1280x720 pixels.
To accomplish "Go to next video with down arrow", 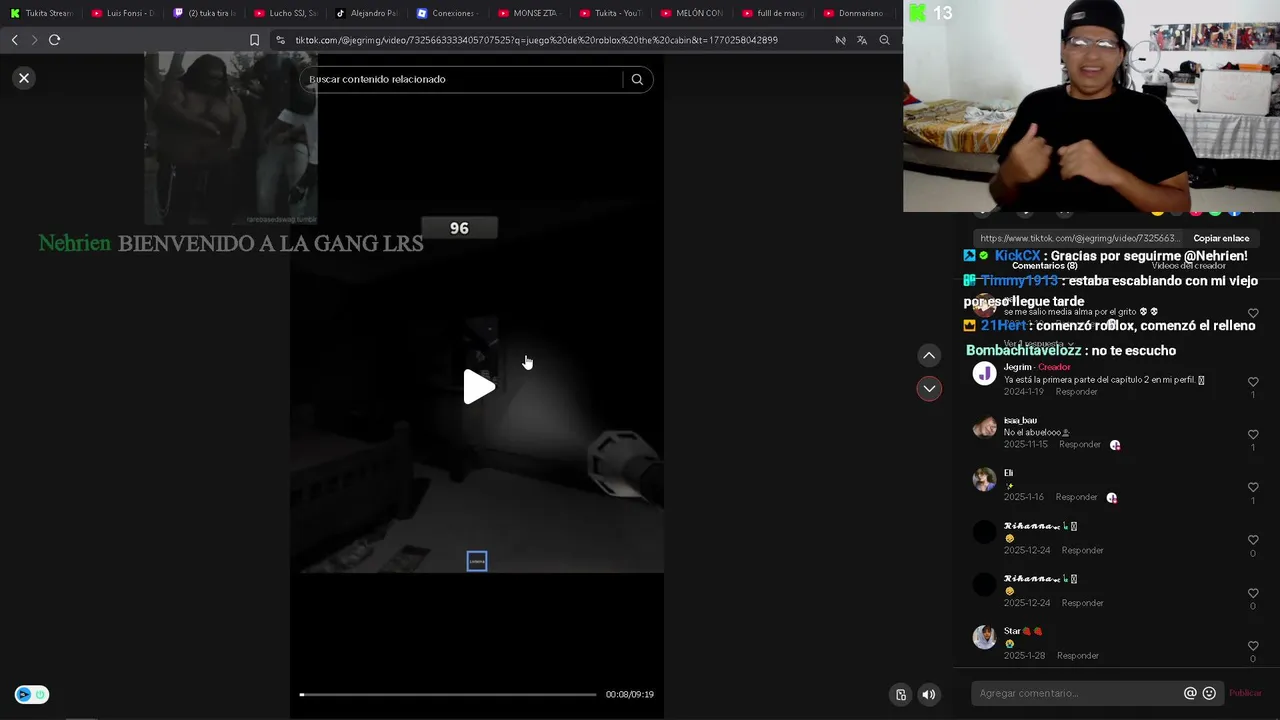I will pos(929,389).
